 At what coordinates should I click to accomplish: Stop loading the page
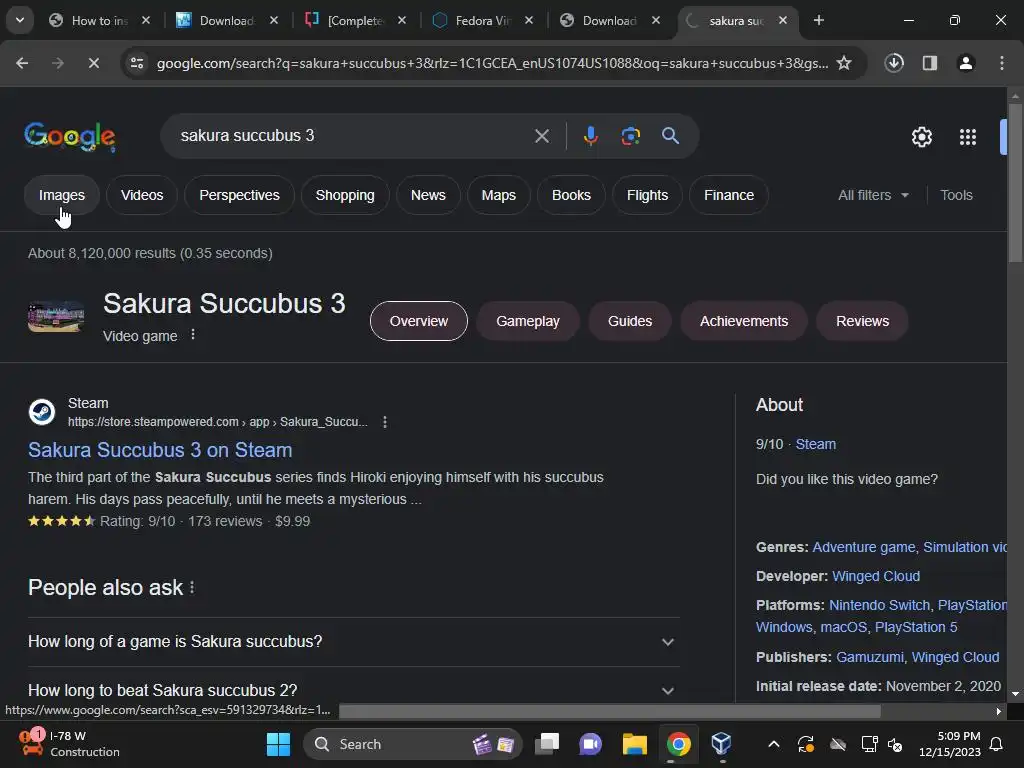(93, 63)
